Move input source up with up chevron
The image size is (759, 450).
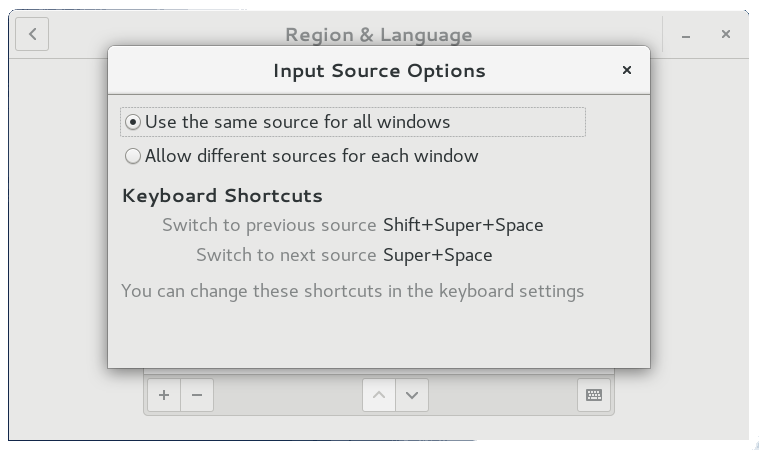coord(378,395)
